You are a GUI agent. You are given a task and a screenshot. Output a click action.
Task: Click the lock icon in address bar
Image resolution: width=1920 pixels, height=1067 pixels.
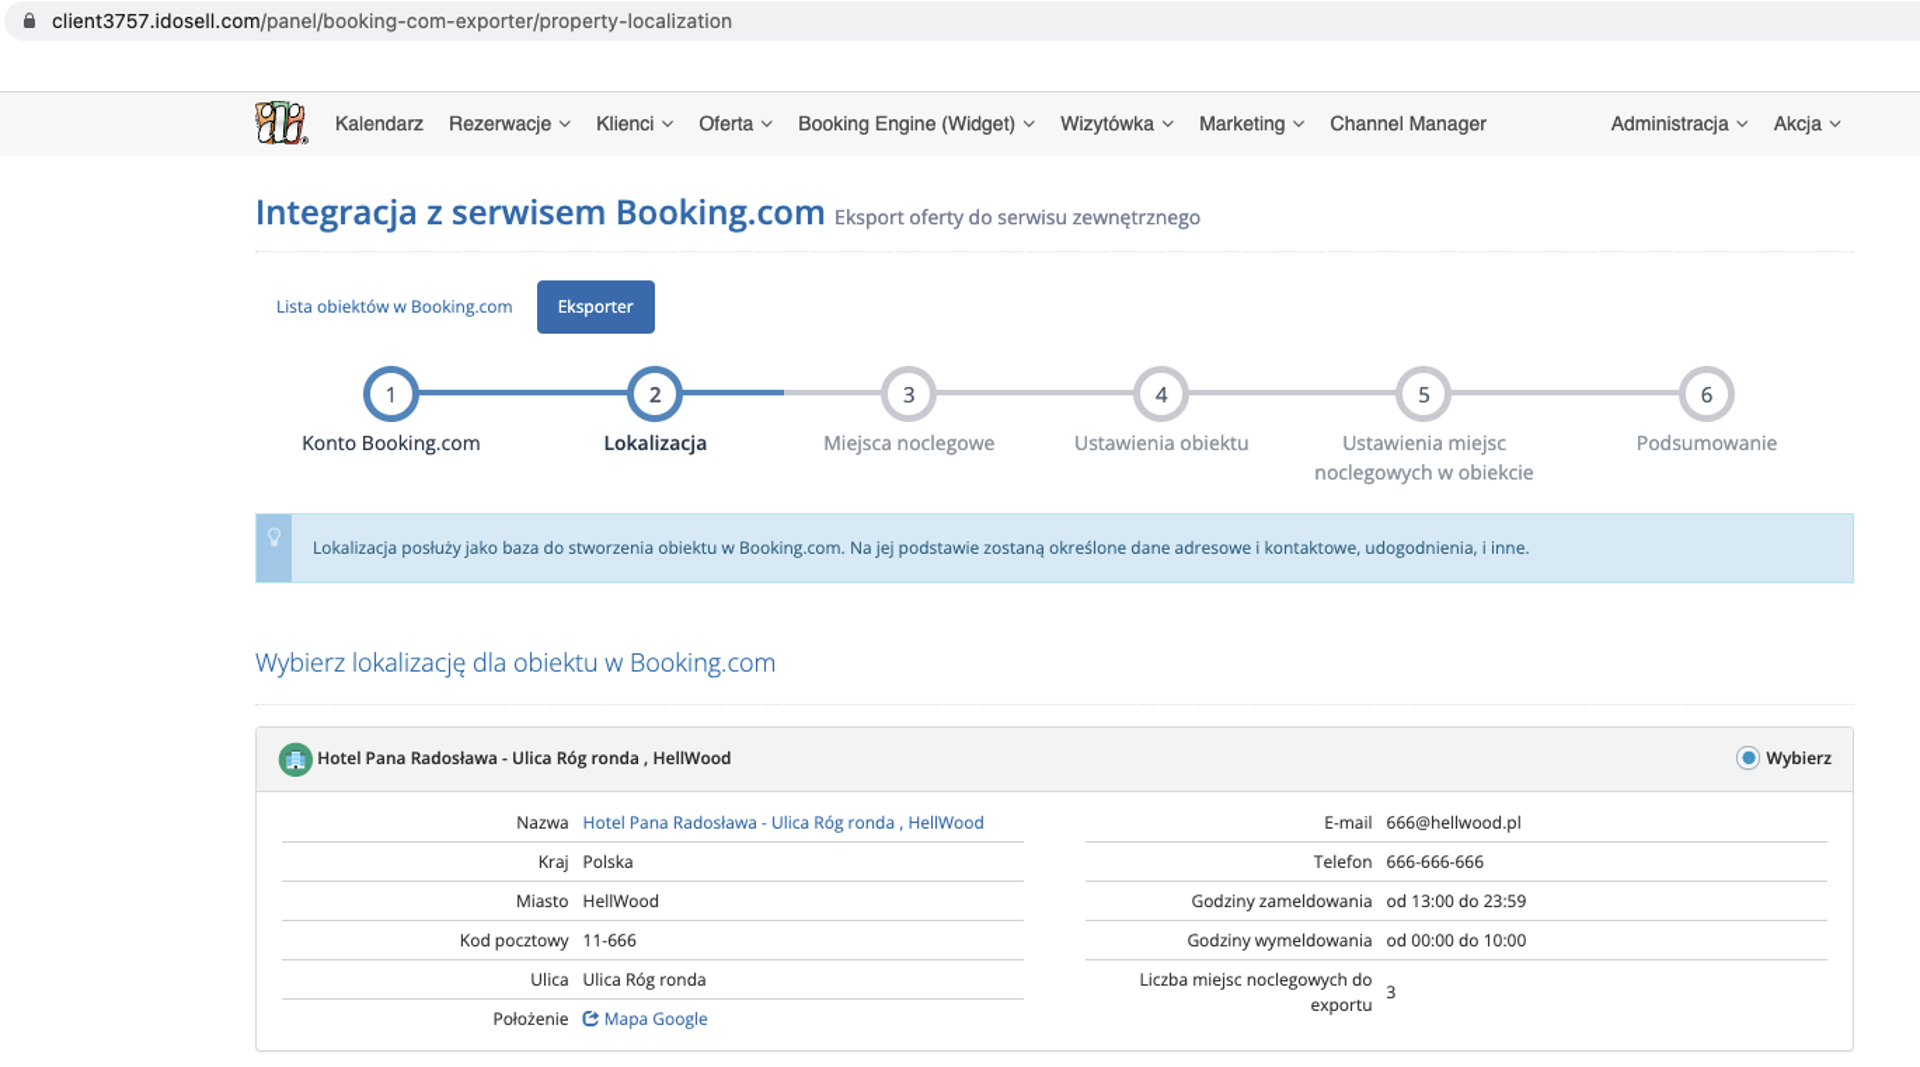[30, 21]
